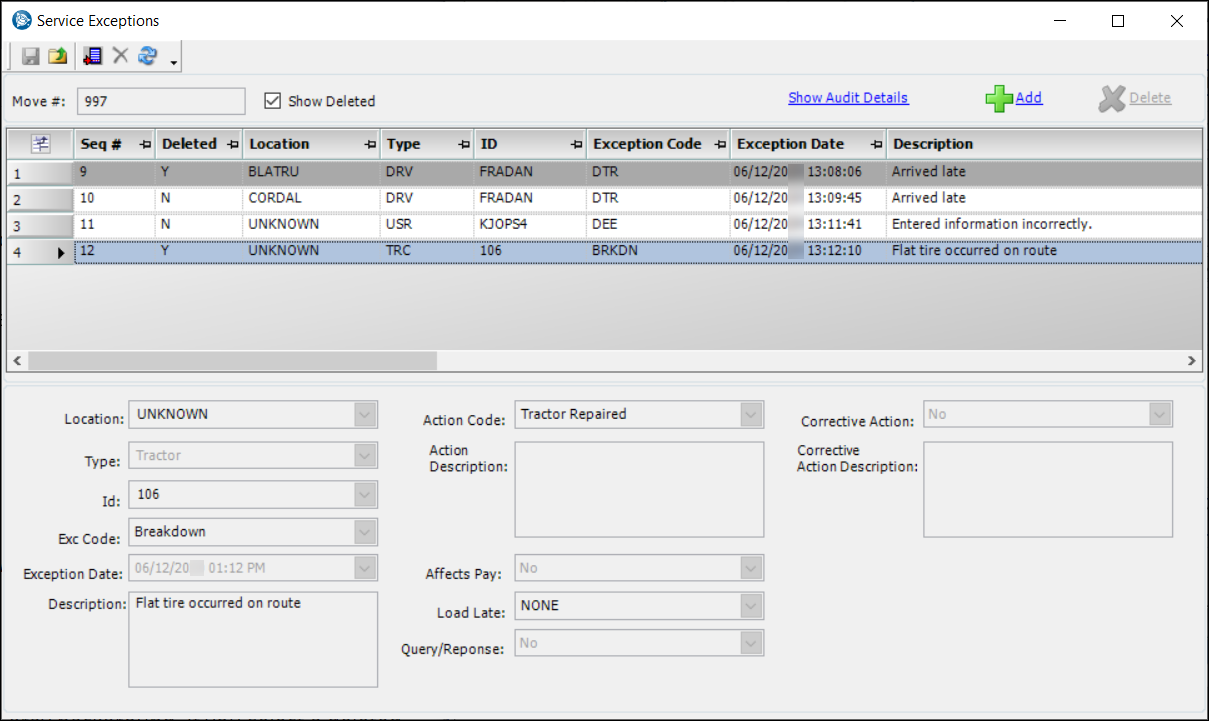1209x721 pixels.
Task: Click the blue Refresh arrows toolbar icon
Action: [148, 57]
